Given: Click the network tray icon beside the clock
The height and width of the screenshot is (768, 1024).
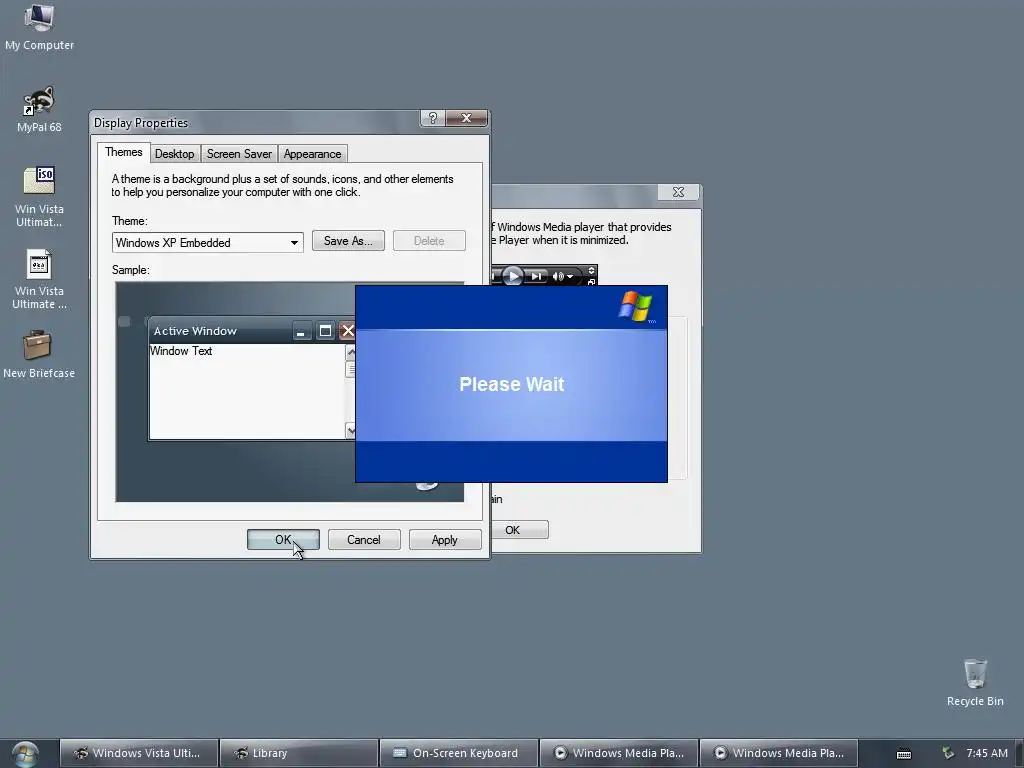Looking at the screenshot, I should pos(948,753).
